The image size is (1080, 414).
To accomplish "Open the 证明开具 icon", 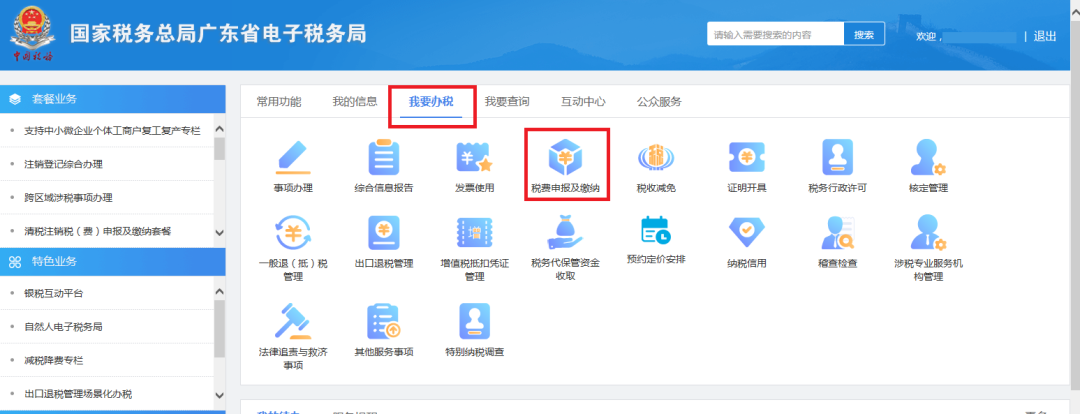I will point(747,156).
